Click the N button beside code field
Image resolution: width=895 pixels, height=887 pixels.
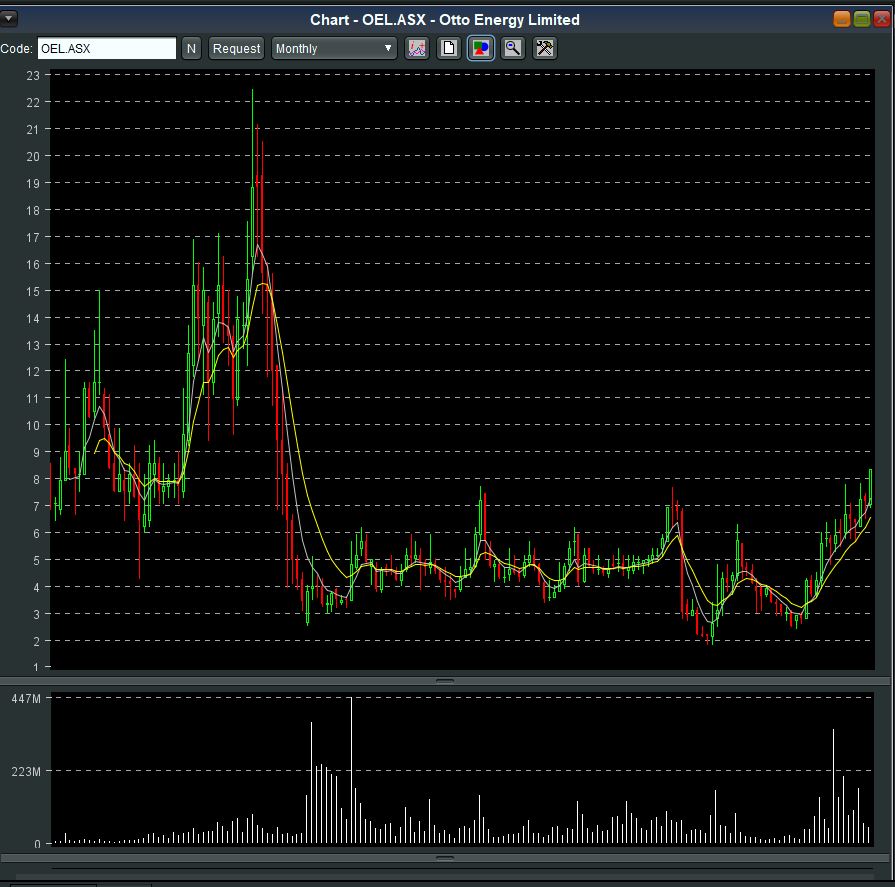pyautogui.click(x=191, y=49)
